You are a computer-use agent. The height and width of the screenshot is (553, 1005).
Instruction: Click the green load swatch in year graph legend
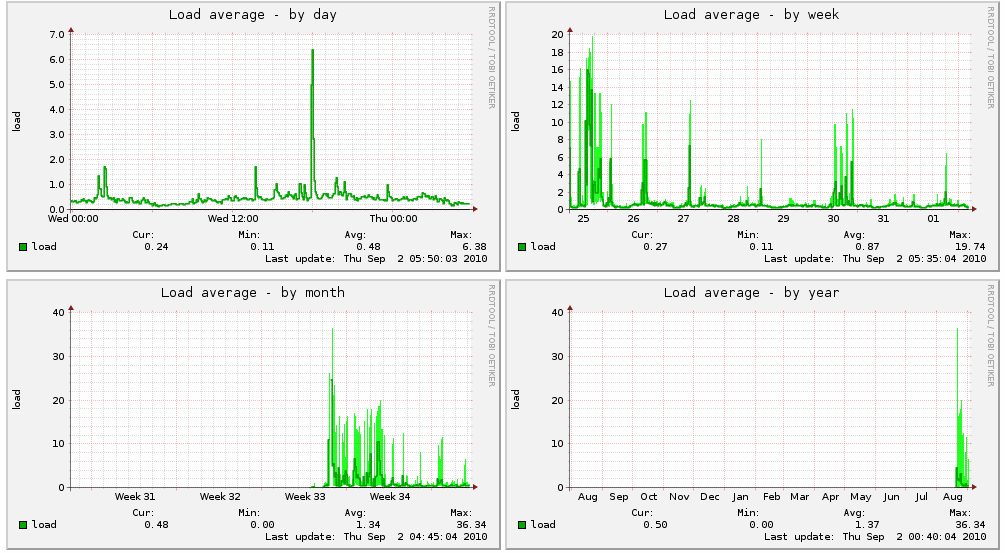[522, 525]
